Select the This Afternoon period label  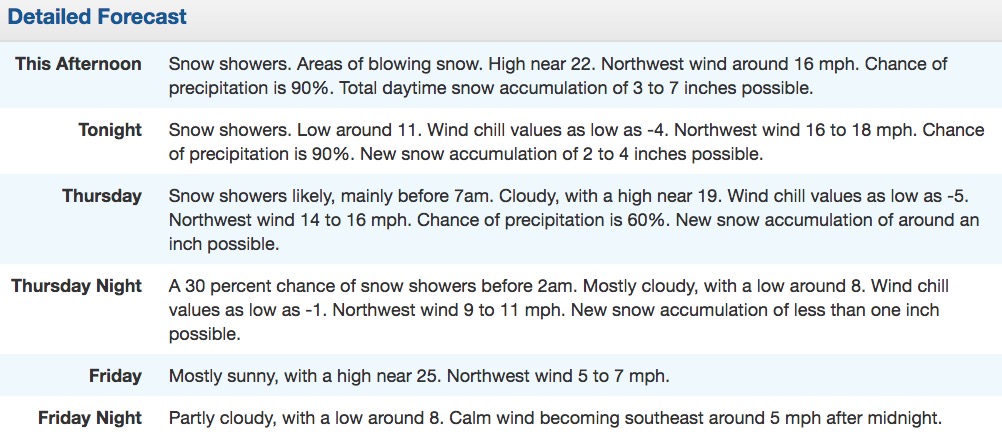pyautogui.click(x=78, y=64)
